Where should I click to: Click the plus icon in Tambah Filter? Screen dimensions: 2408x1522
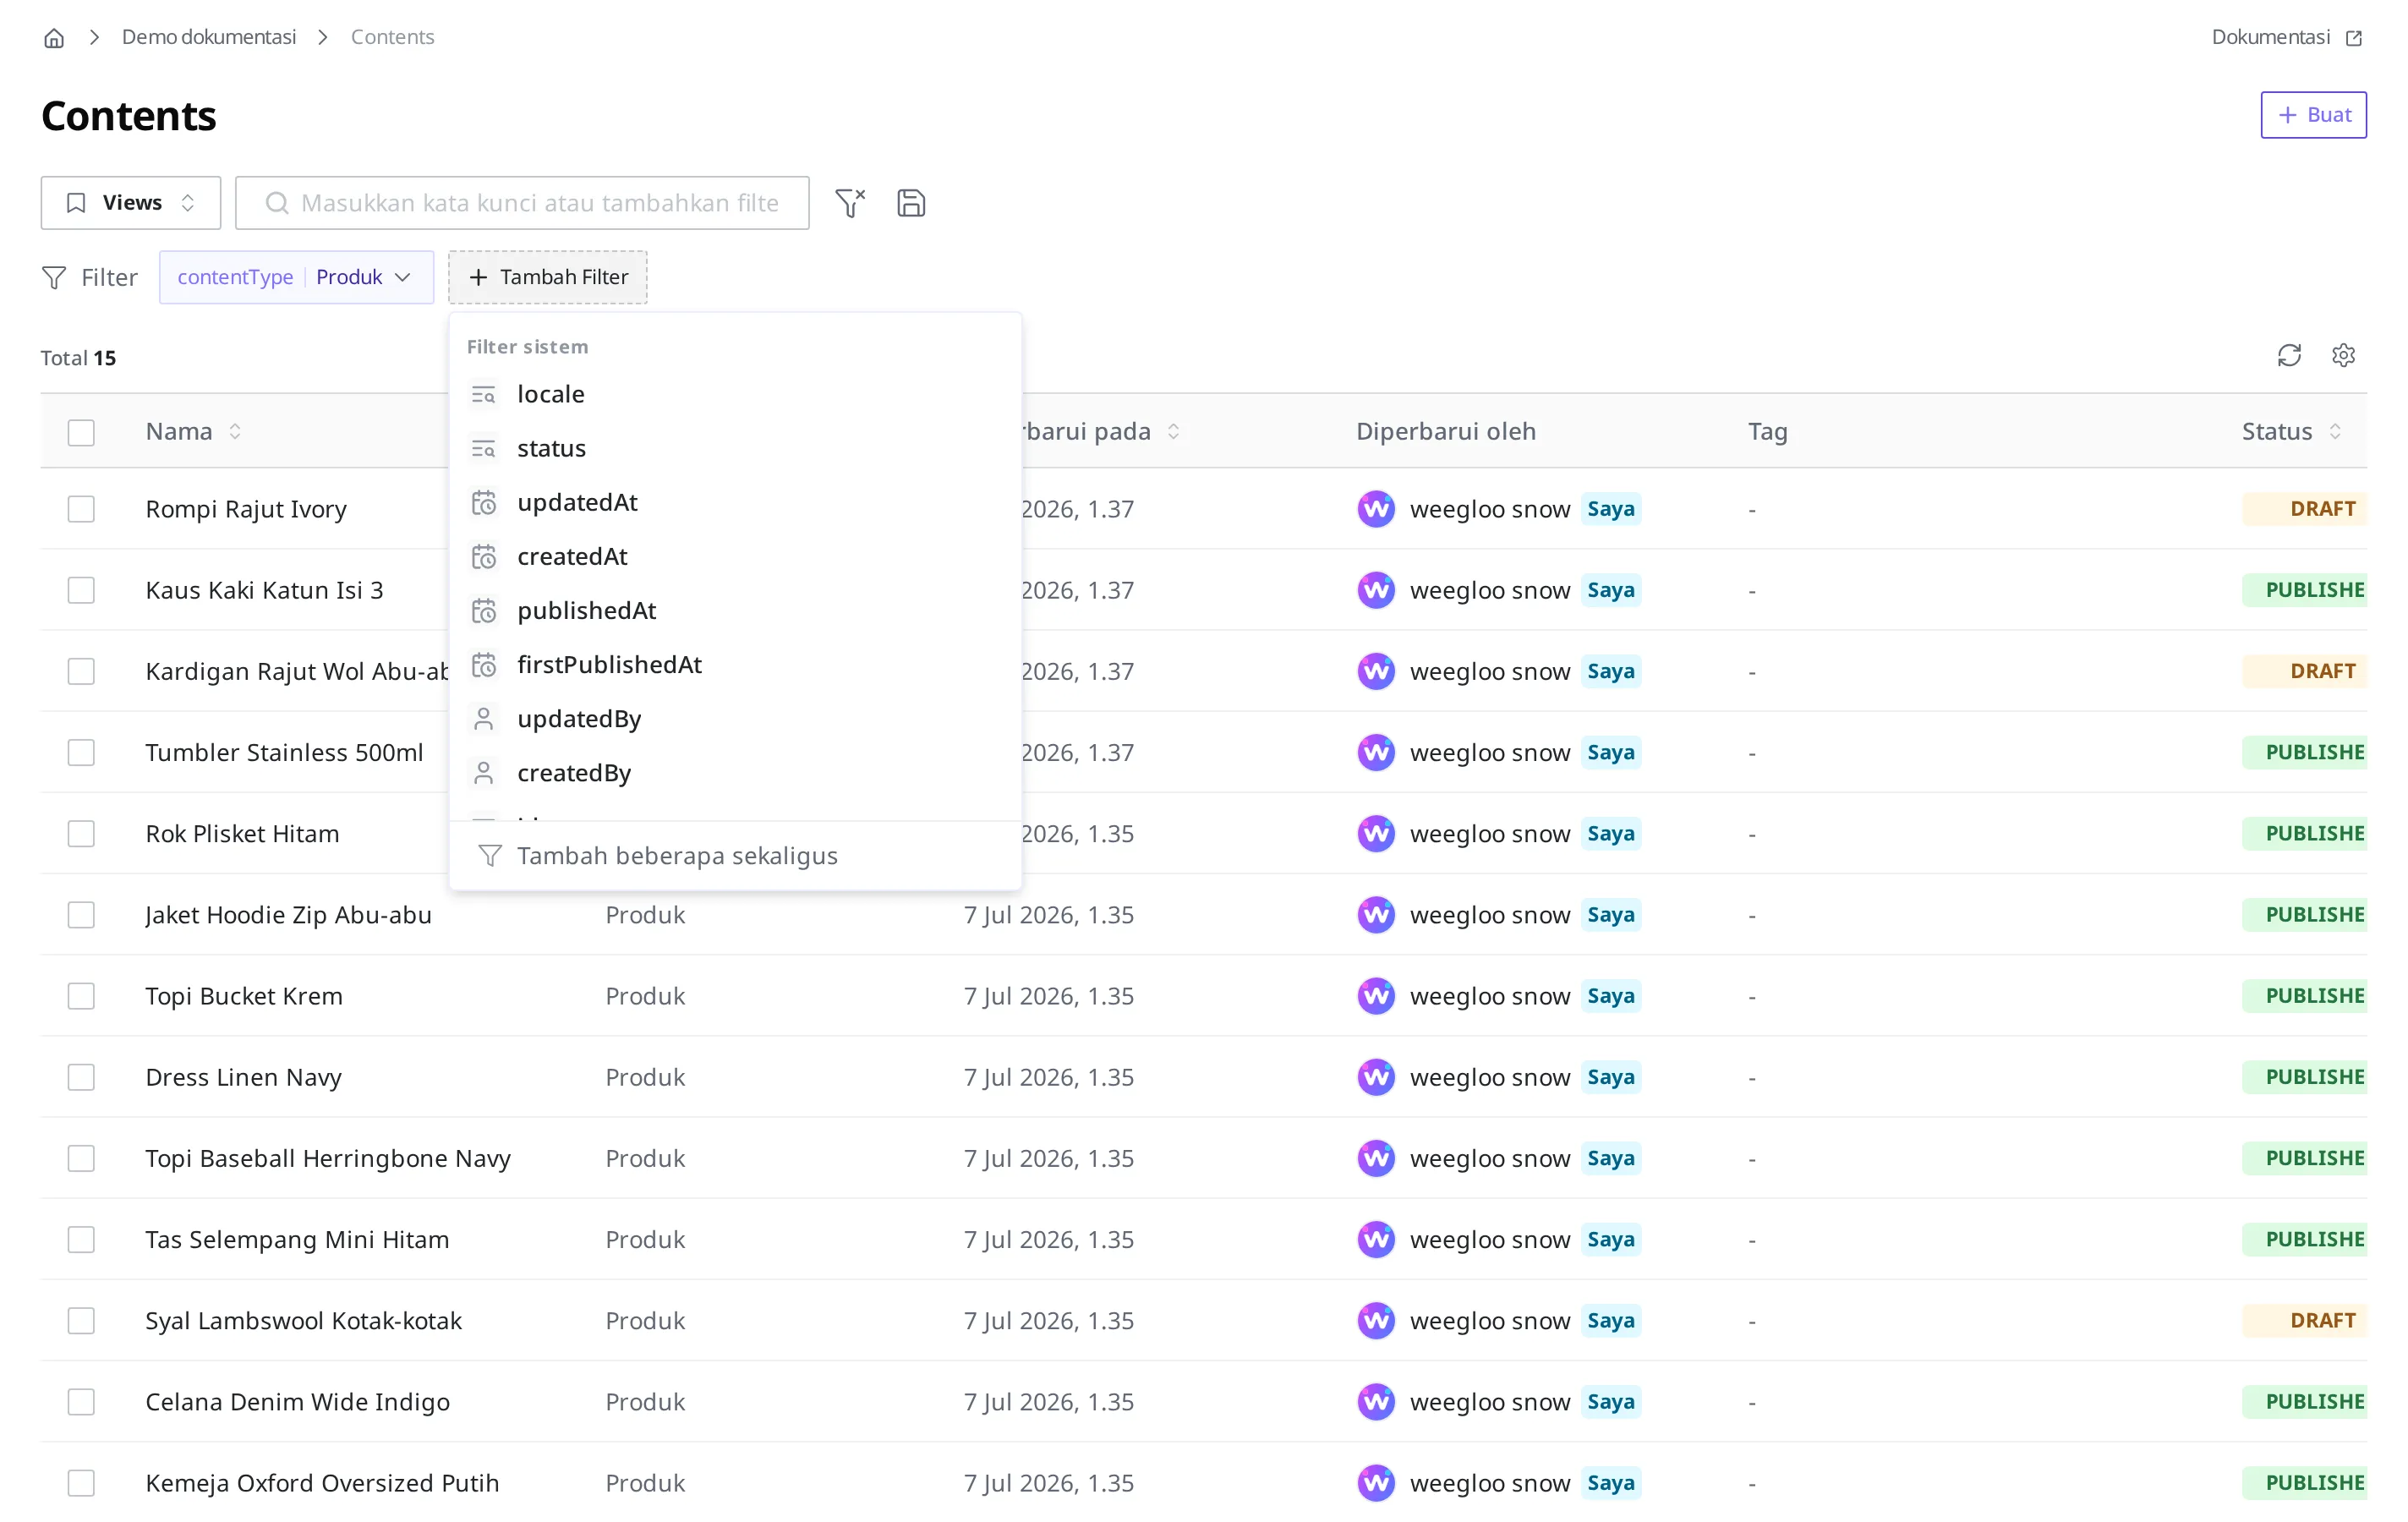[479, 277]
